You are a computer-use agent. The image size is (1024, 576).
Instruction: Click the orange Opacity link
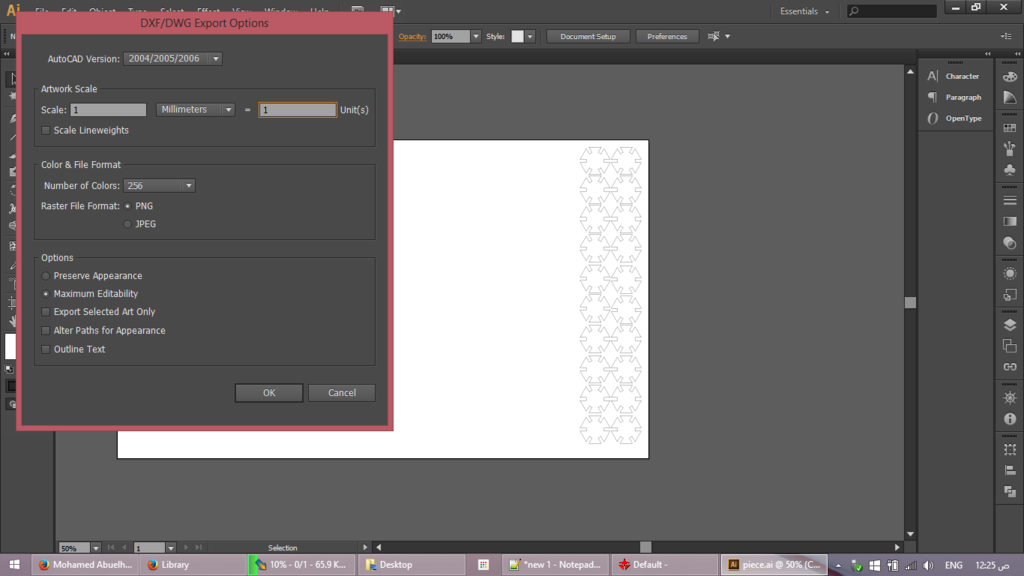pyautogui.click(x=412, y=37)
